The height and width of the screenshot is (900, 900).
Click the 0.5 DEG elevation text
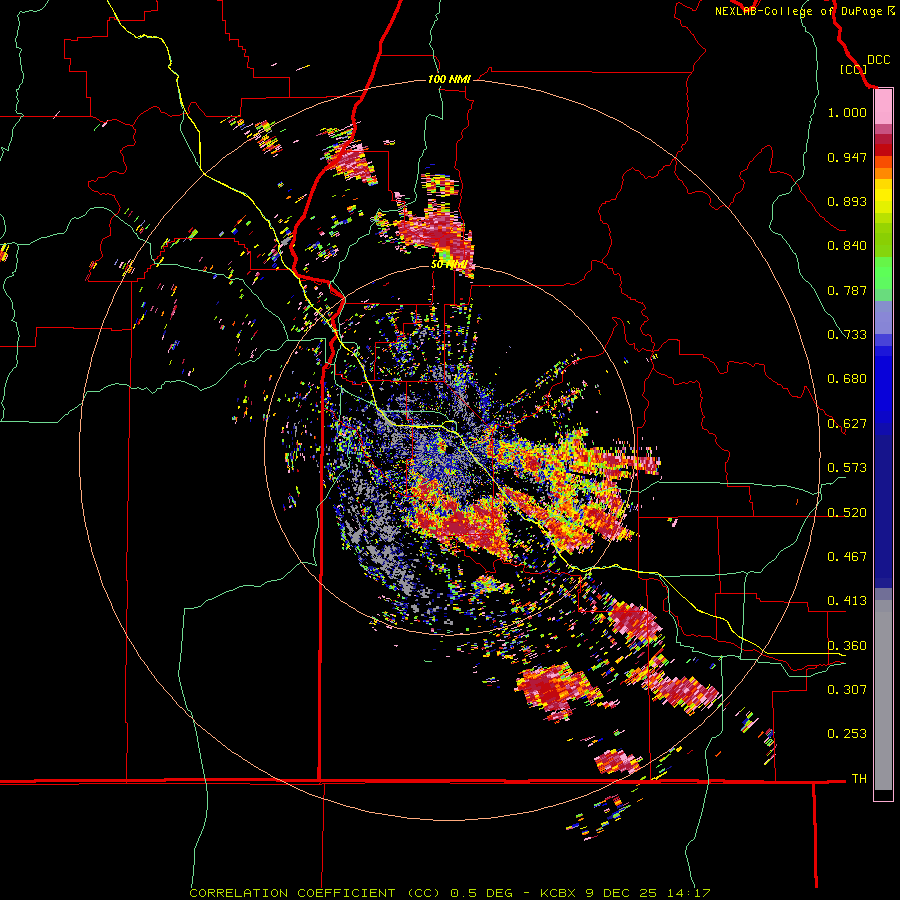[x=480, y=893]
